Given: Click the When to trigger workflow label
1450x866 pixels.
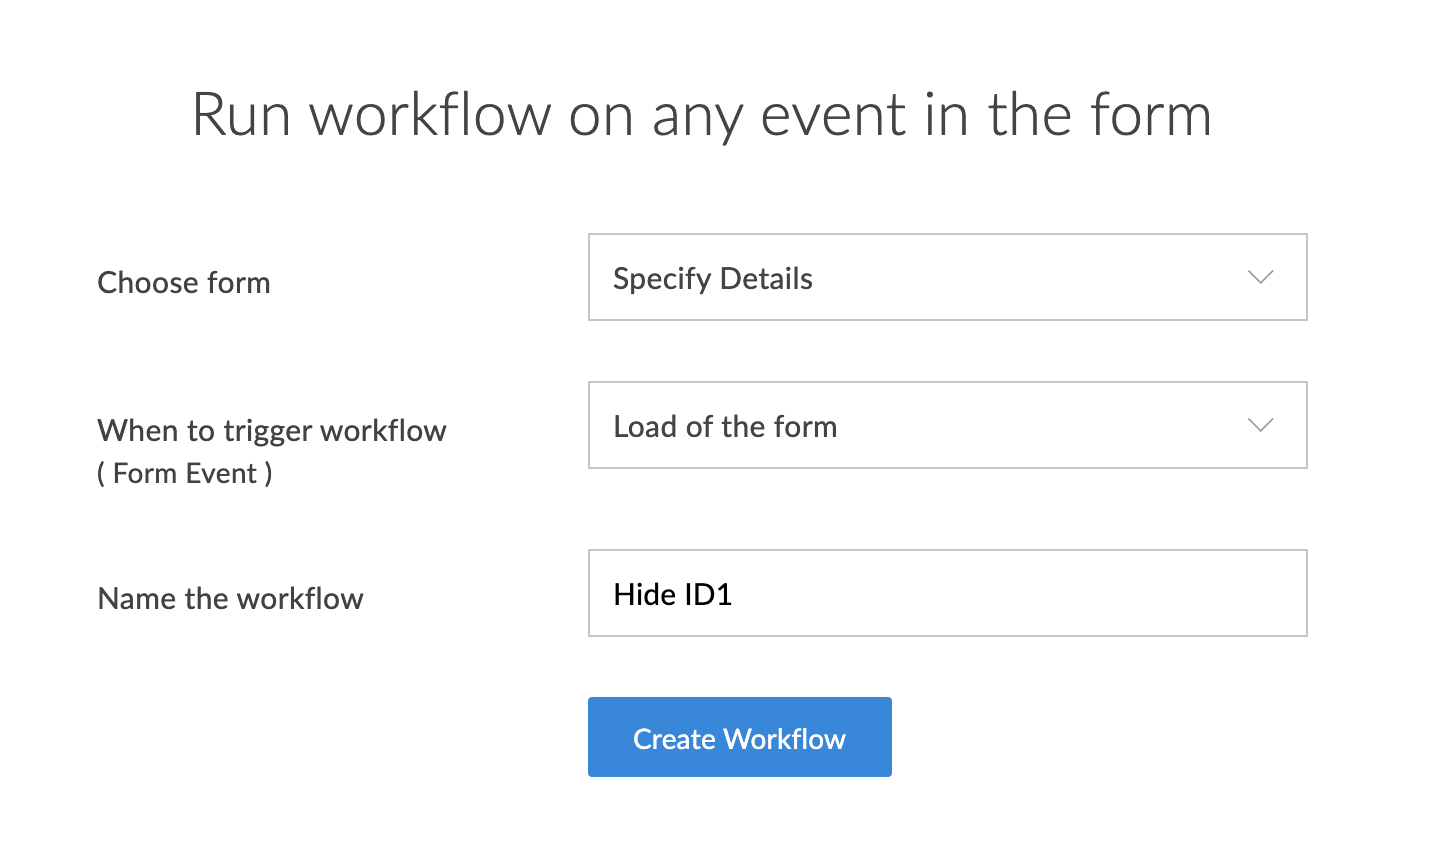Looking at the screenshot, I should click(x=271, y=431).
